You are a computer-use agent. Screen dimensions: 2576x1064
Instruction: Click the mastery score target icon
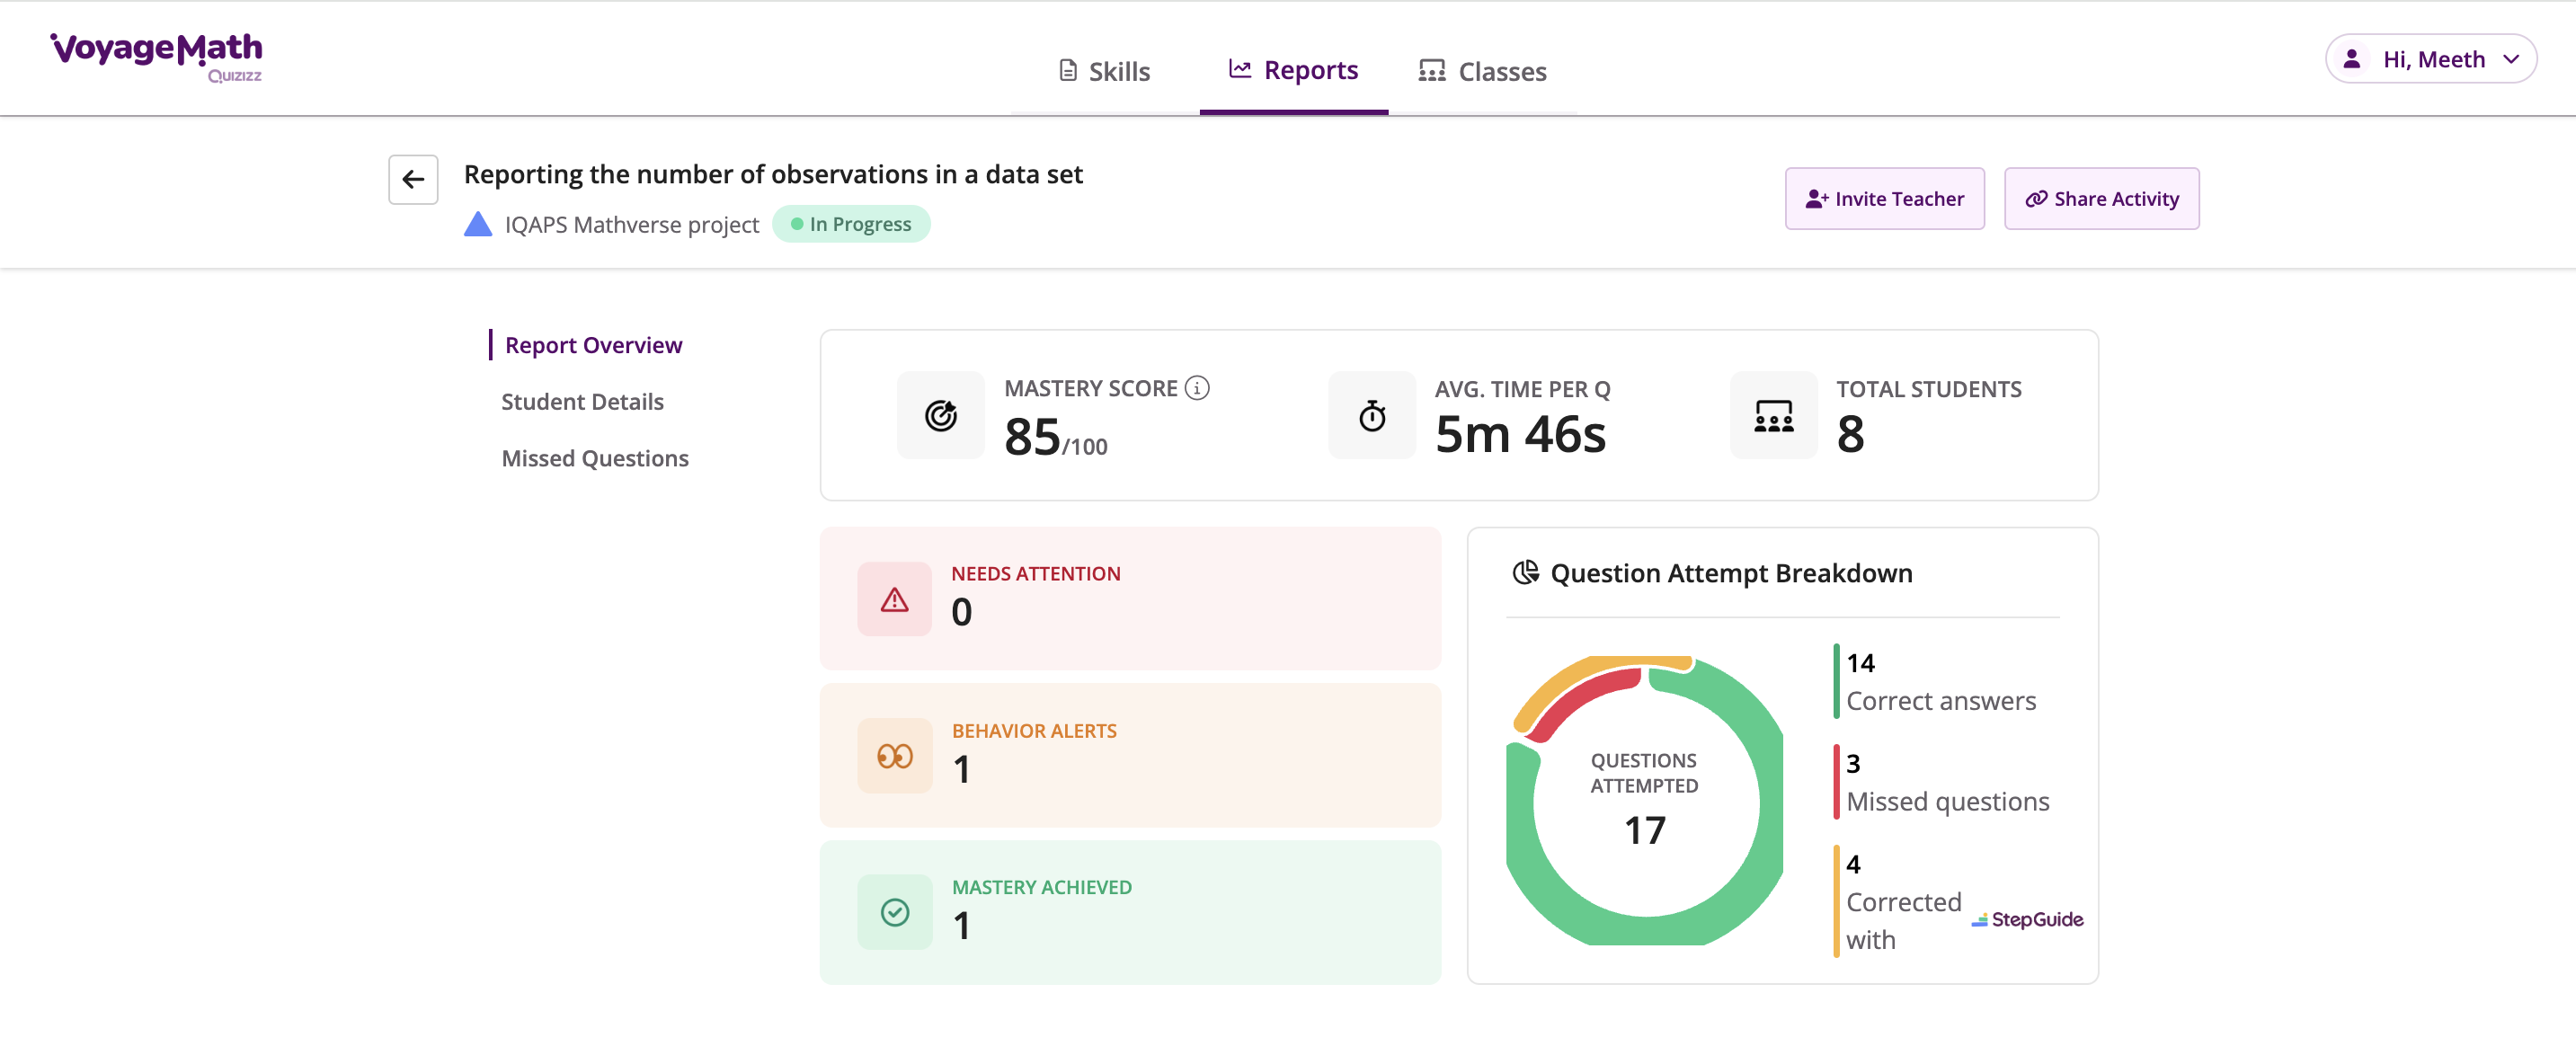[940, 415]
